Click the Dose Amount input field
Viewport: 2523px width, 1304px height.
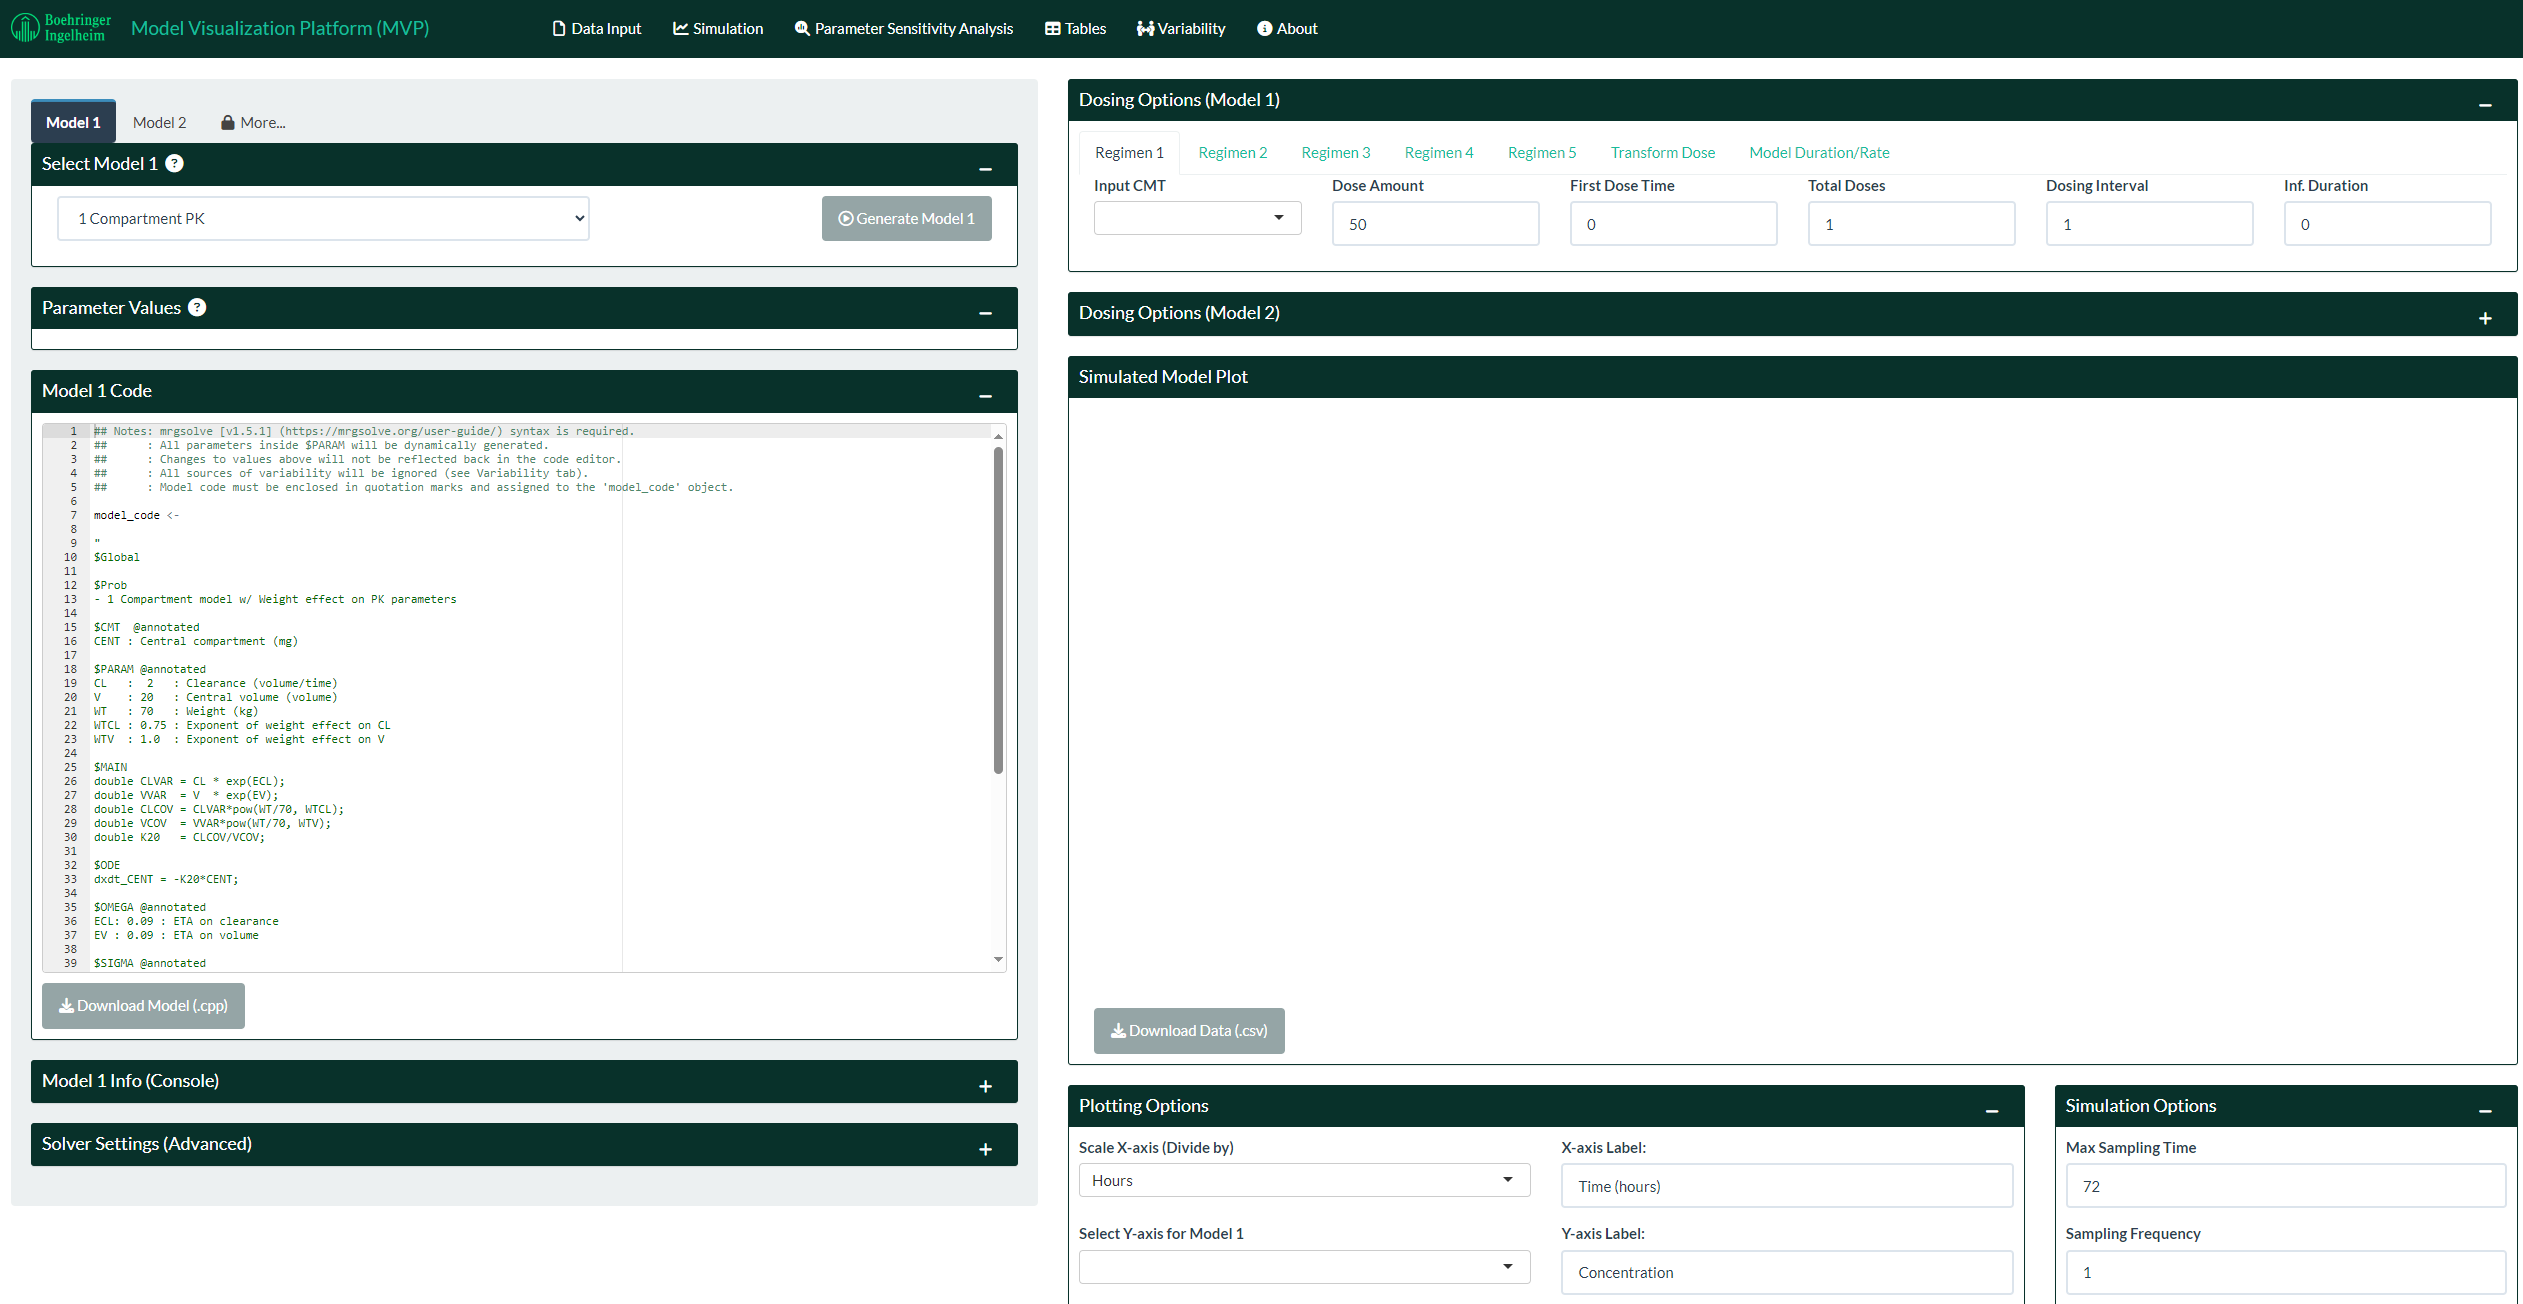[1434, 224]
